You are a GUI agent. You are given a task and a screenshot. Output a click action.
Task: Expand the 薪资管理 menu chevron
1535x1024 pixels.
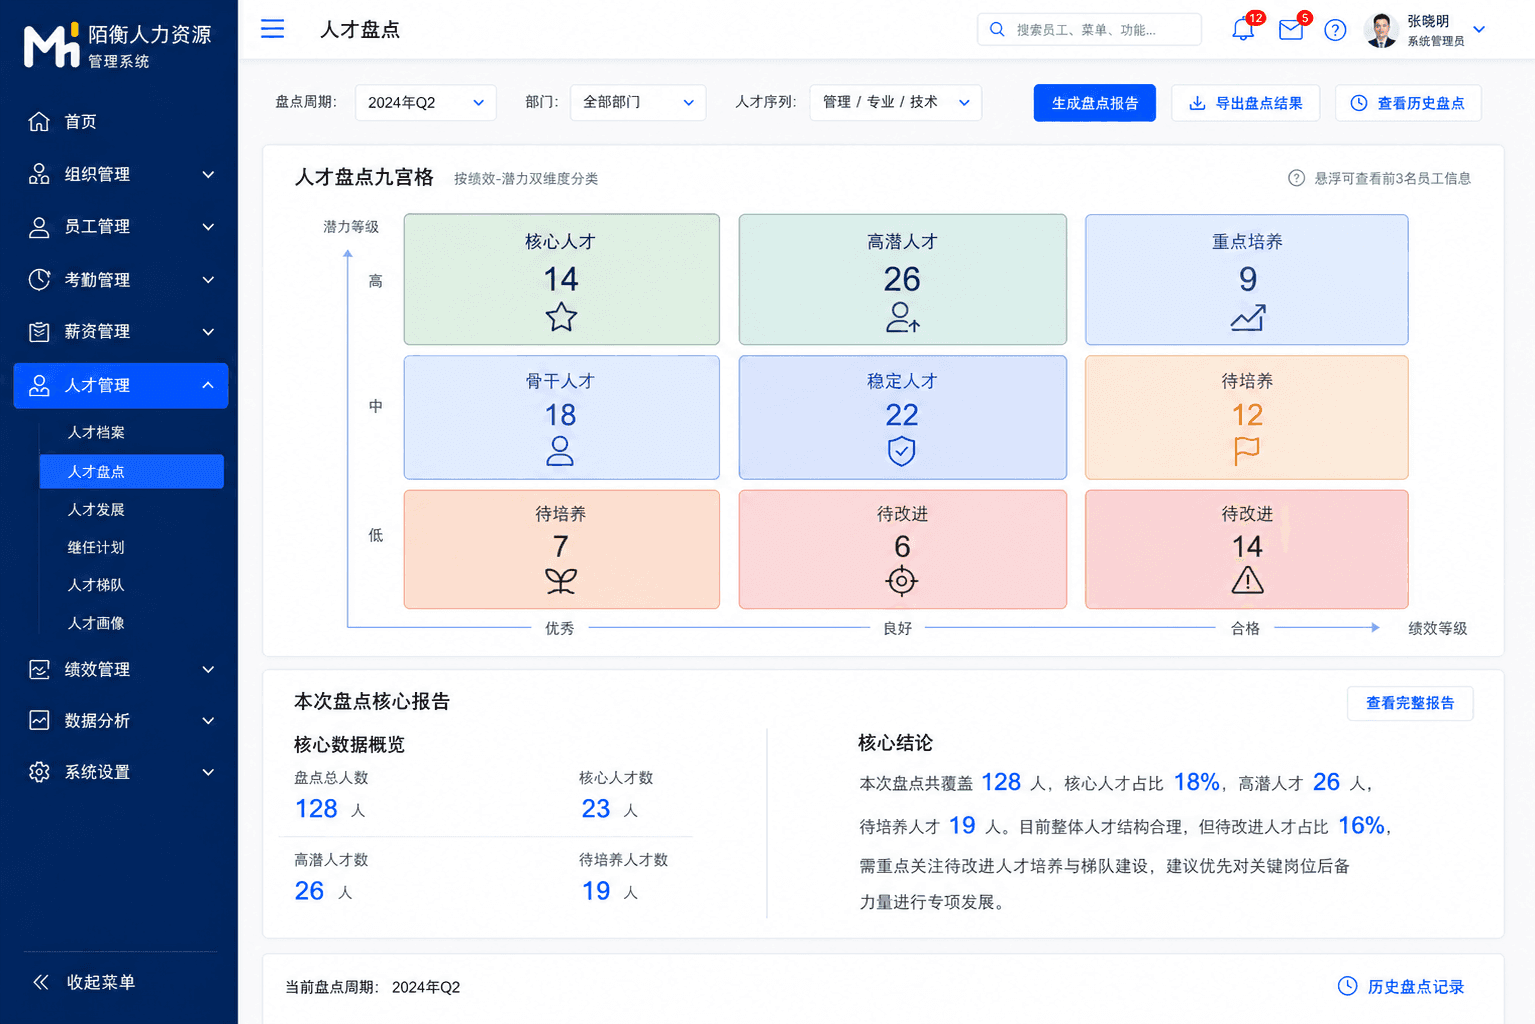[208, 332]
